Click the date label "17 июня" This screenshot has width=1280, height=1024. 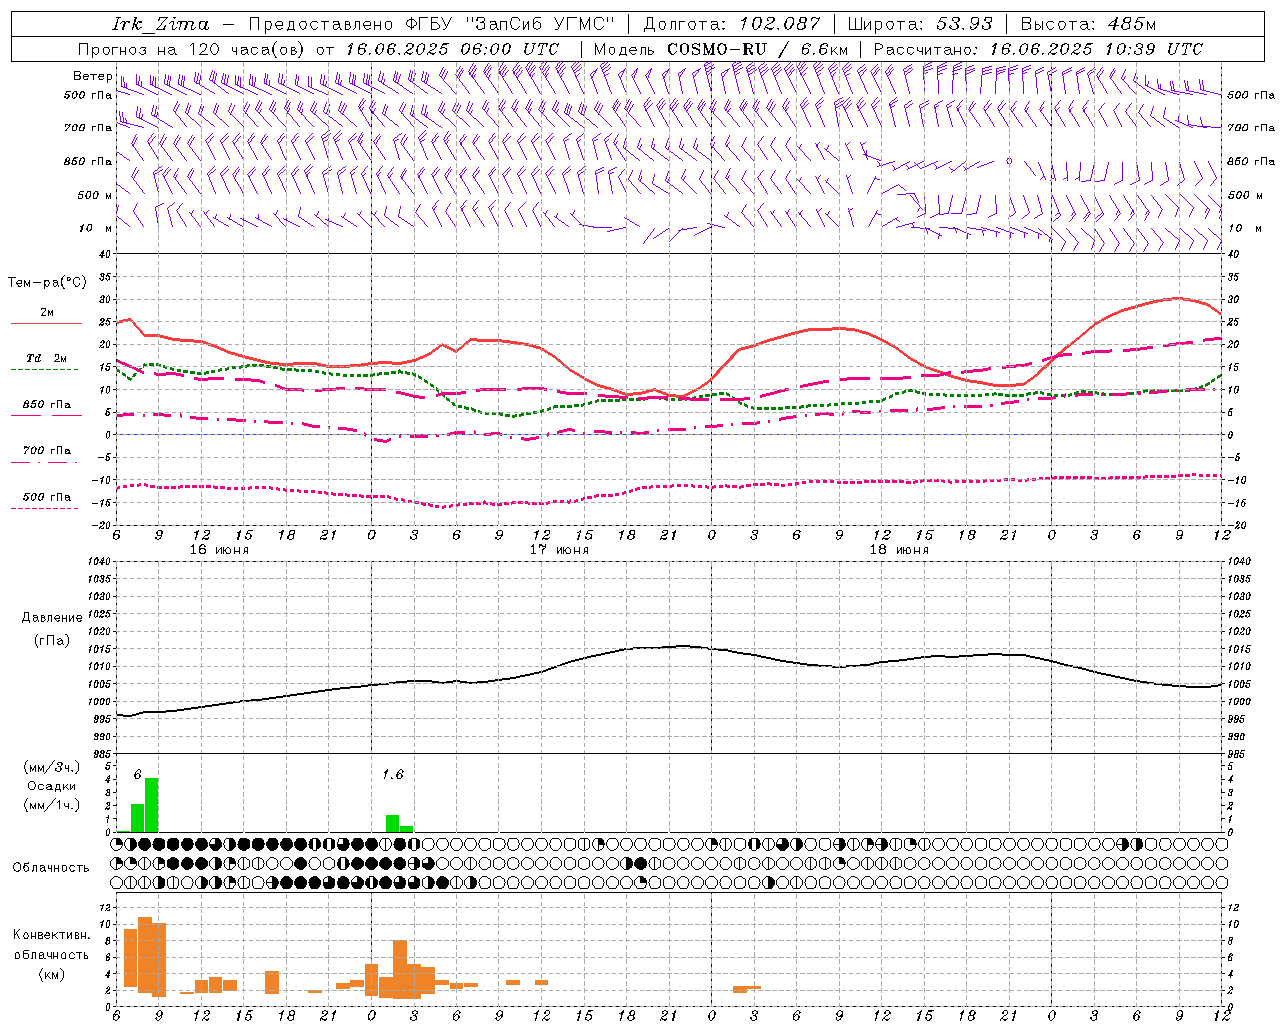click(559, 549)
